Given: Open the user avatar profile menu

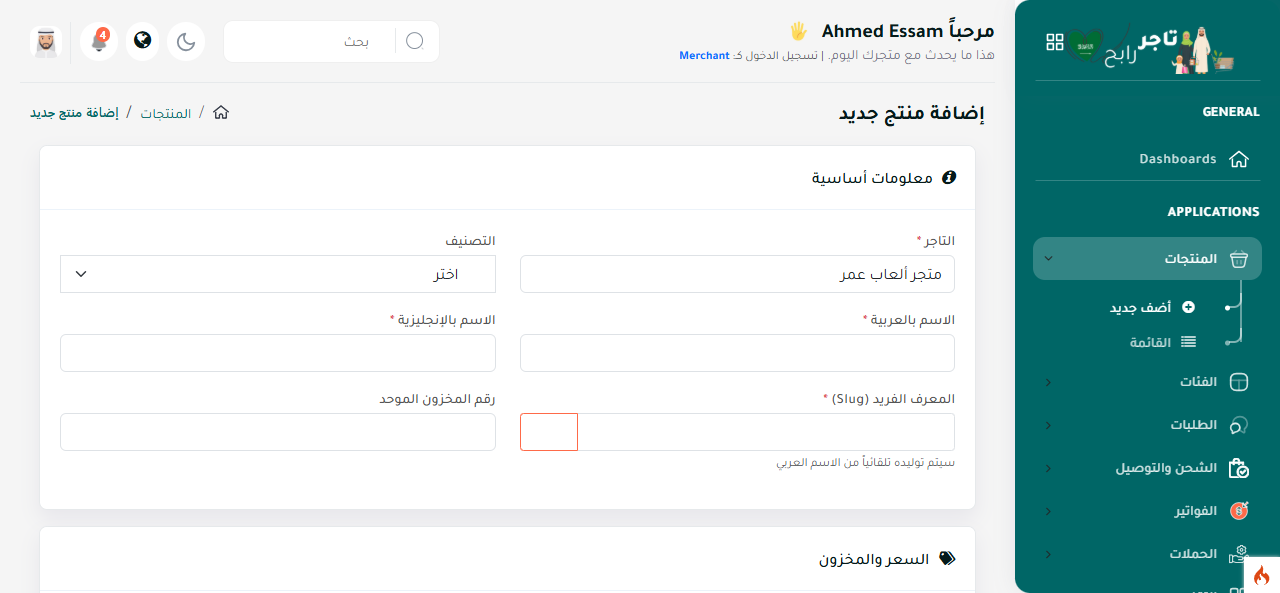Looking at the screenshot, I should point(45,42).
